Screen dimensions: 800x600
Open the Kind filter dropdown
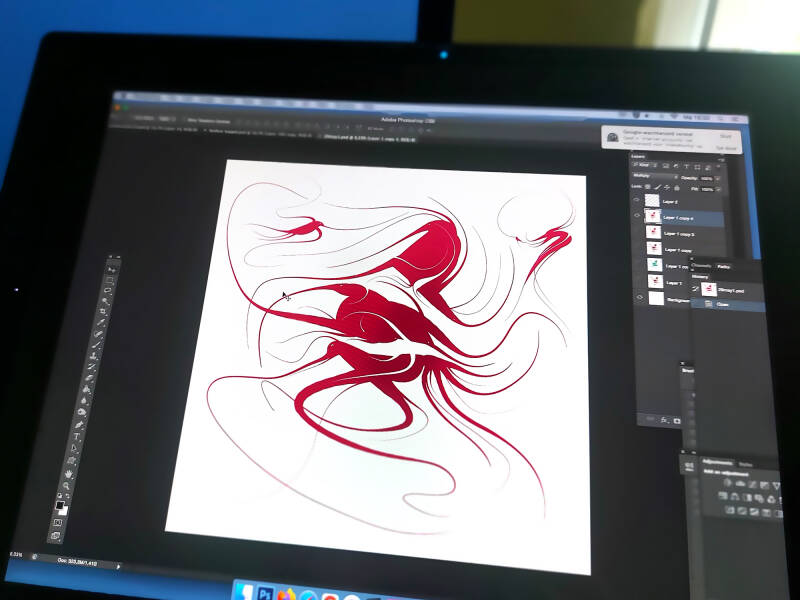tap(644, 165)
